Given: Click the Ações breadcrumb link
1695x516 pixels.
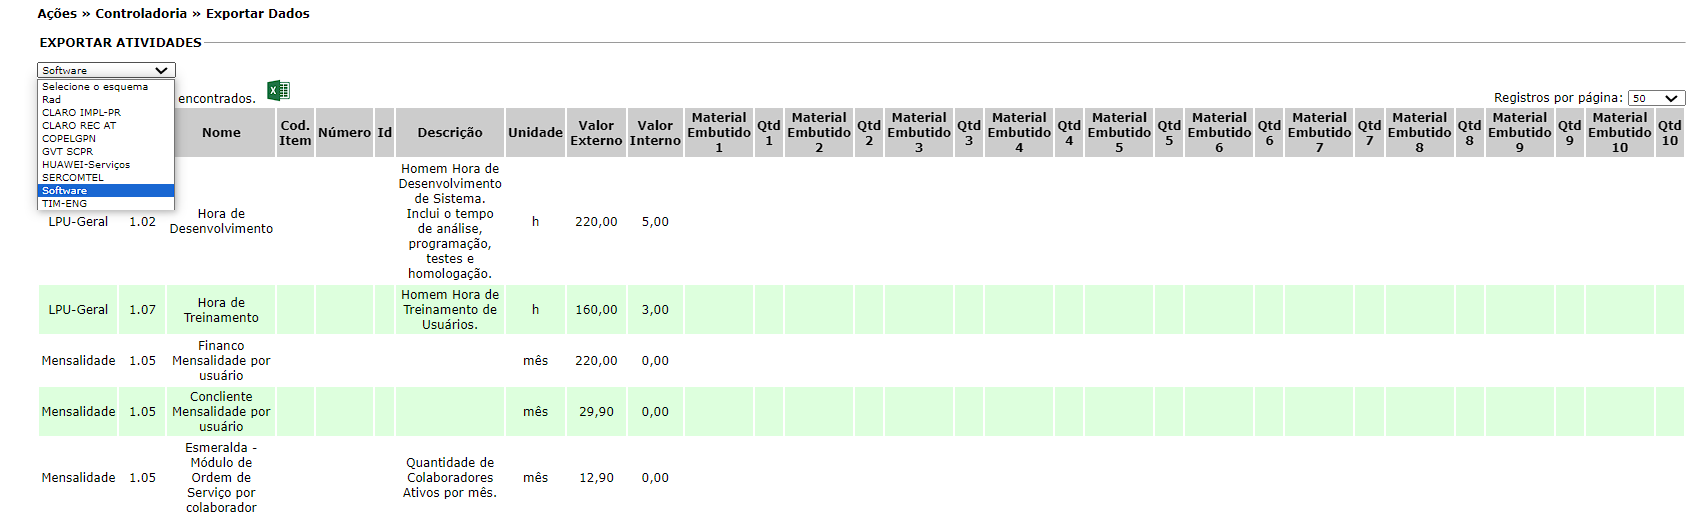Looking at the screenshot, I should tap(57, 14).
